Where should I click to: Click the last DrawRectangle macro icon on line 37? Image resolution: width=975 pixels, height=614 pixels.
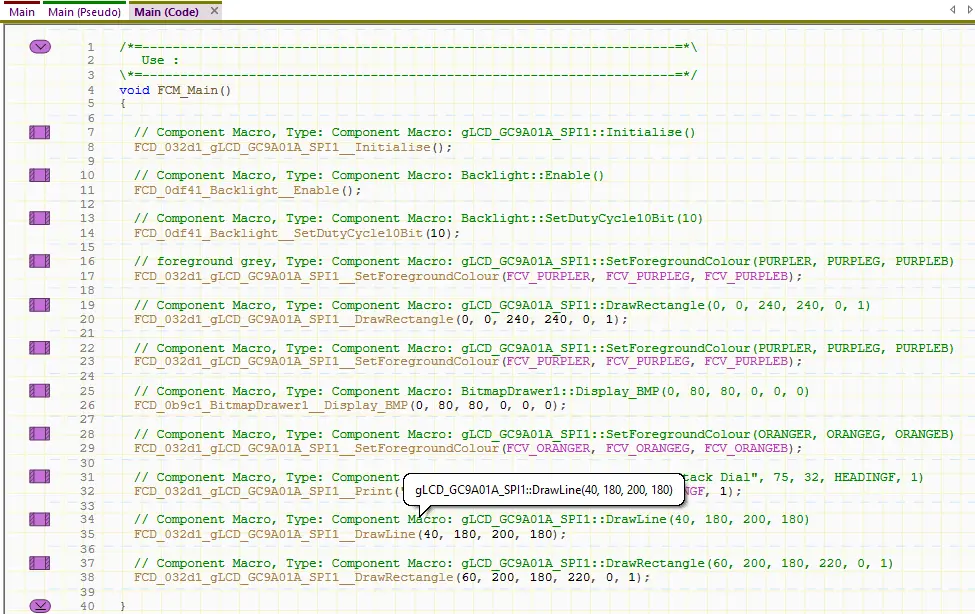[x=40, y=562]
